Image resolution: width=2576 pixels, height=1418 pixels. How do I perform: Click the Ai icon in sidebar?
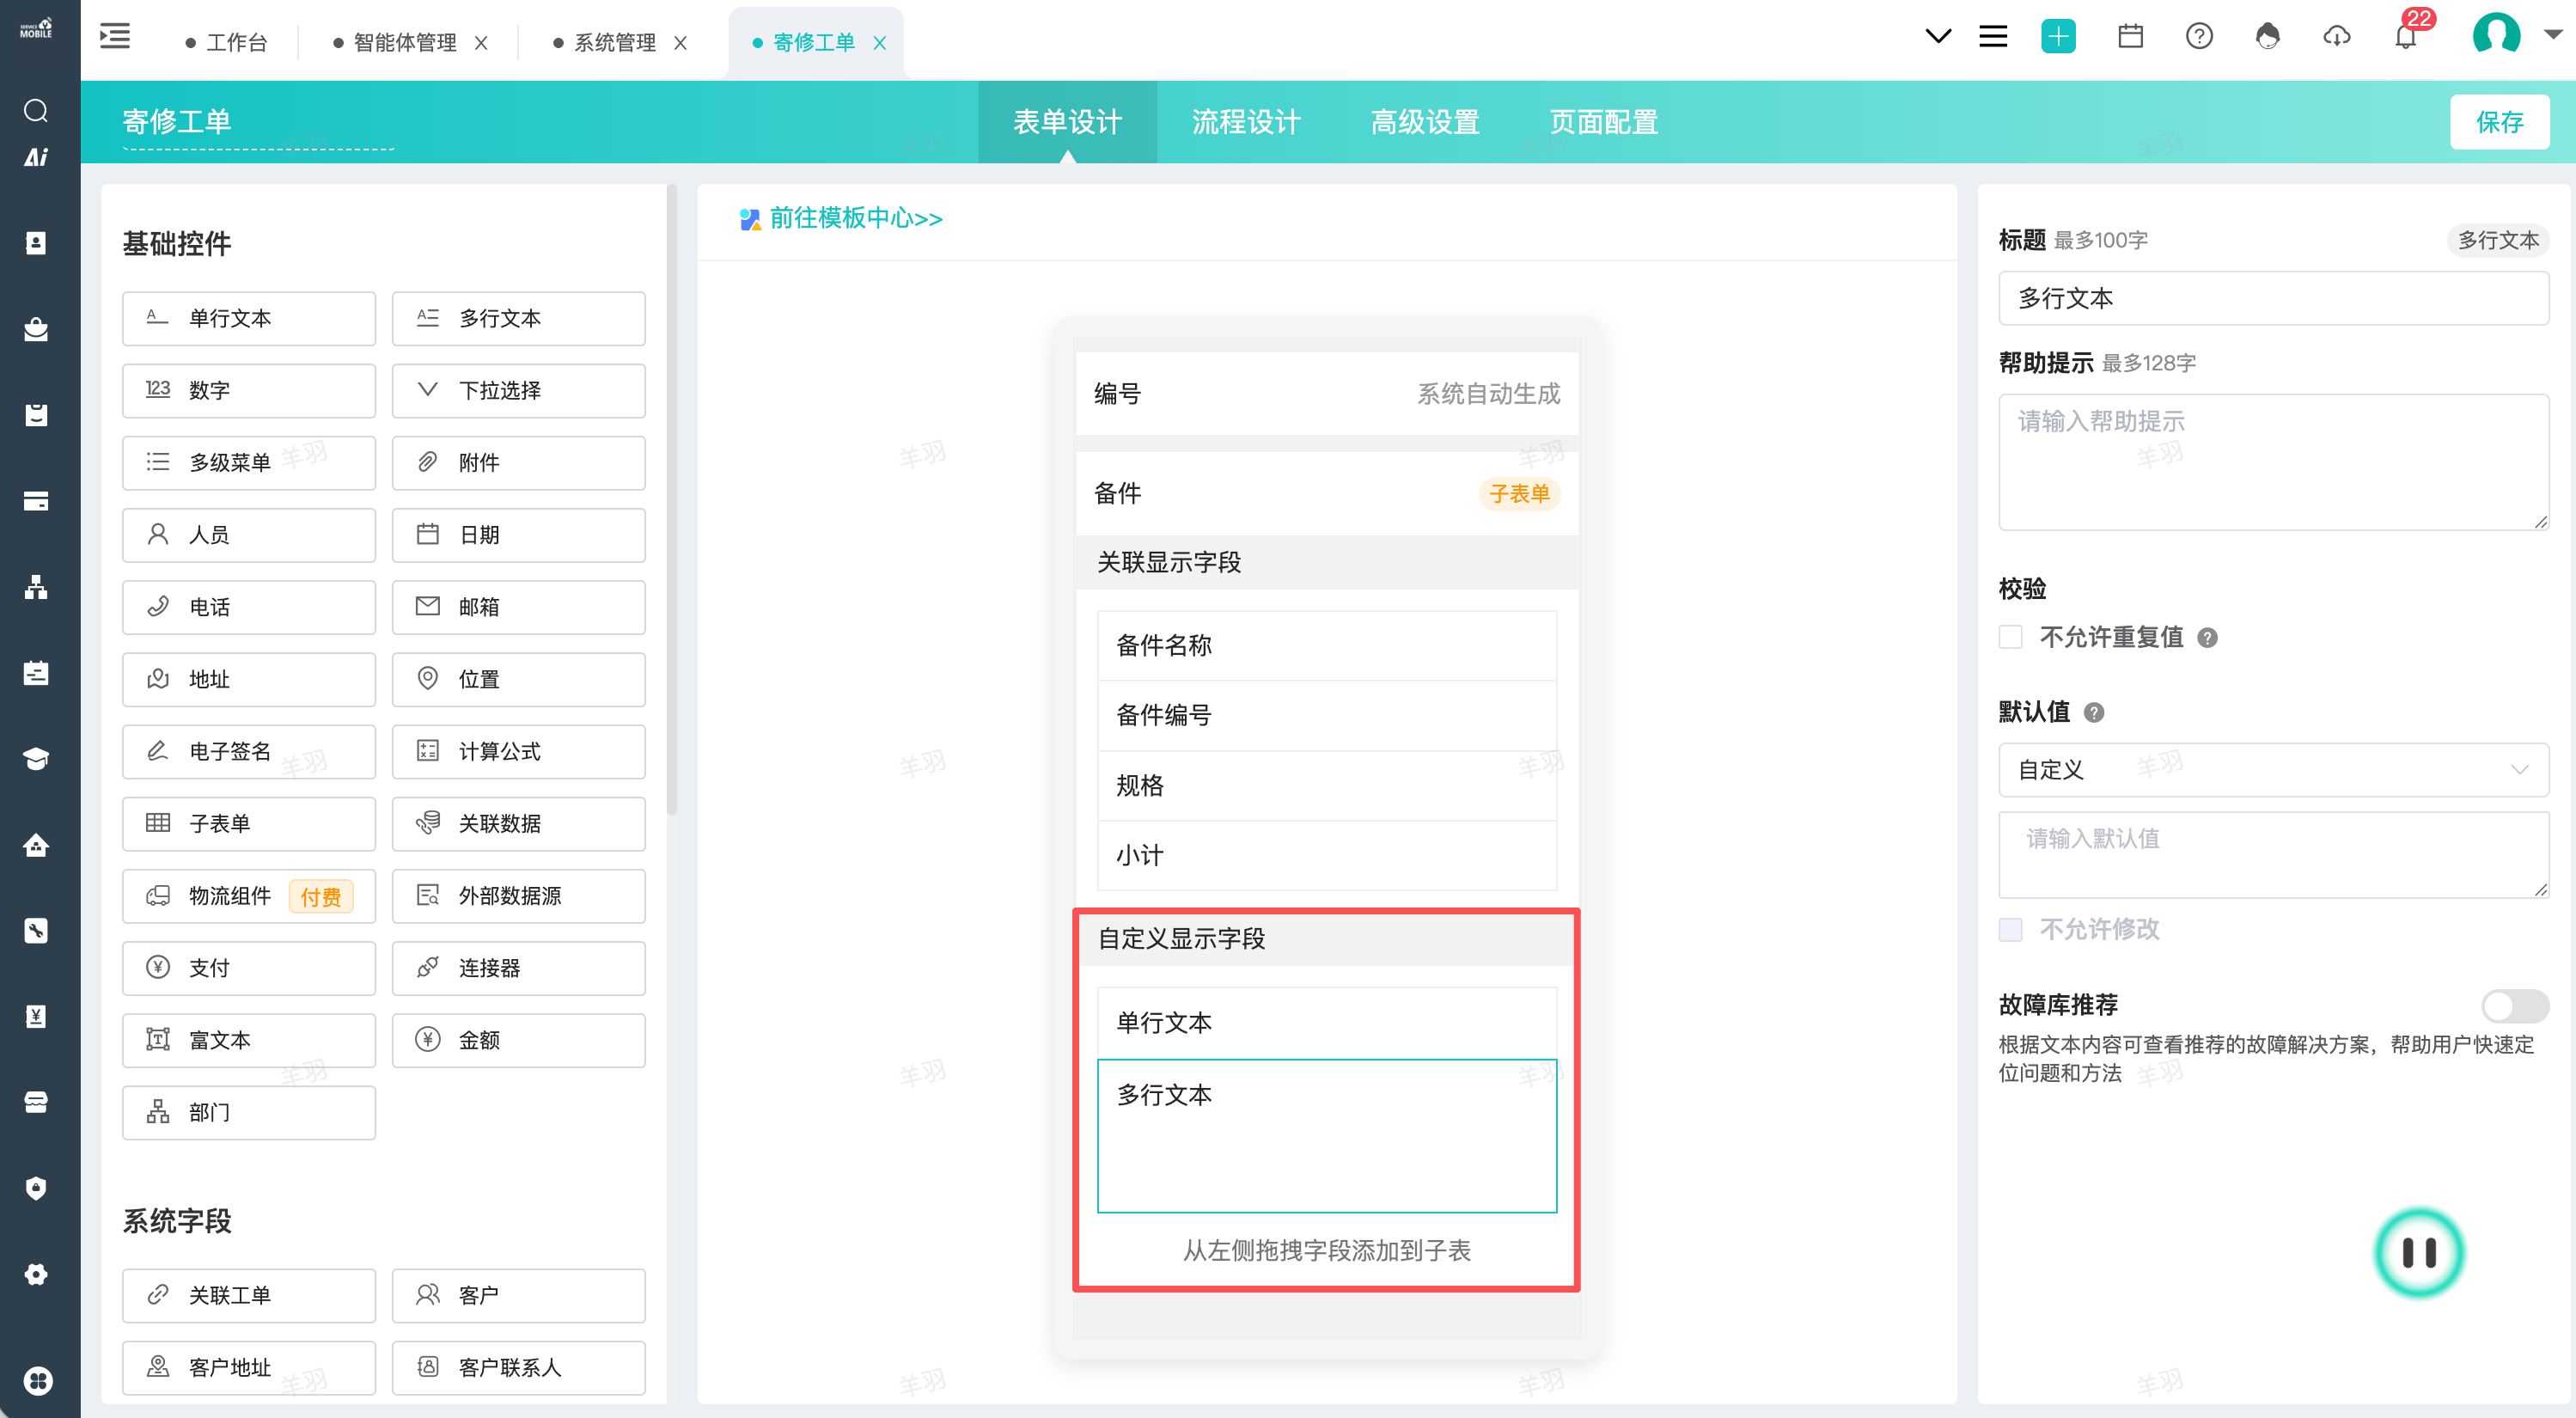coord(36,157)
